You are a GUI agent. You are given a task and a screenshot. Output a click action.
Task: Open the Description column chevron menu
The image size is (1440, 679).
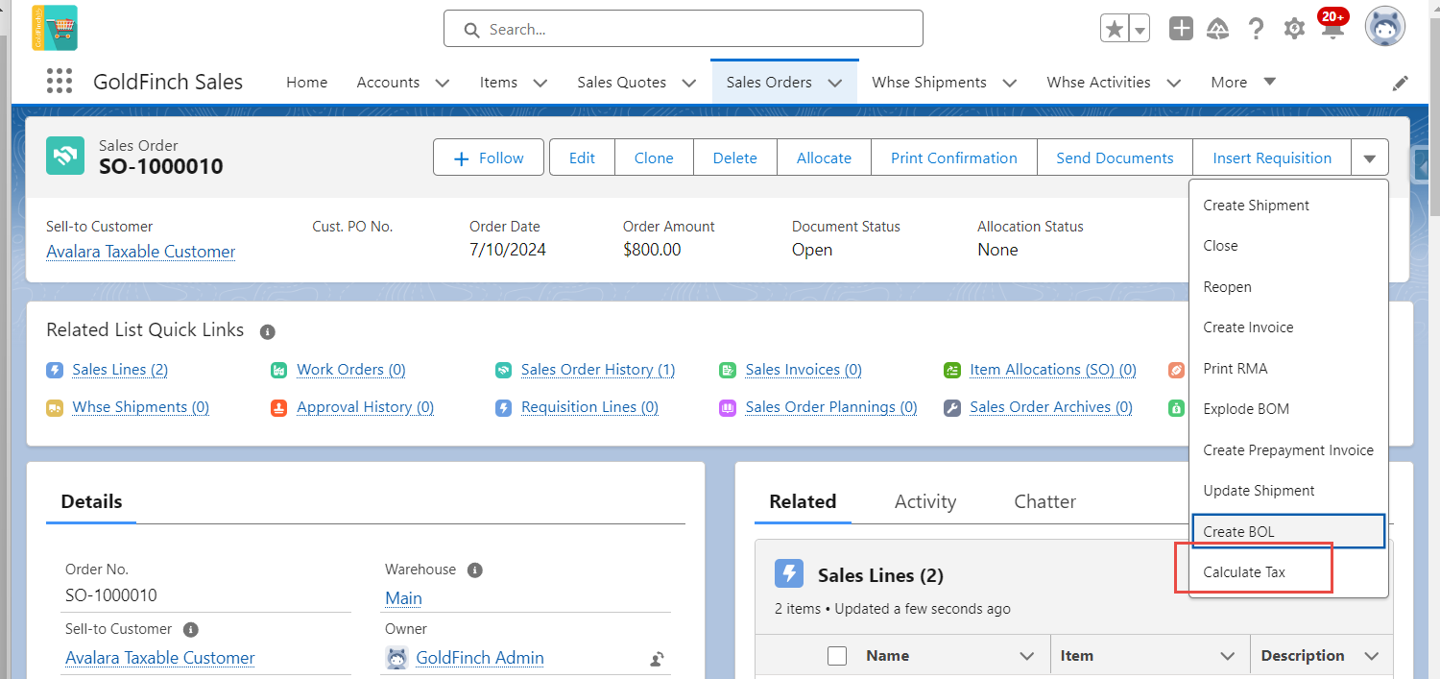[1371, 656]
